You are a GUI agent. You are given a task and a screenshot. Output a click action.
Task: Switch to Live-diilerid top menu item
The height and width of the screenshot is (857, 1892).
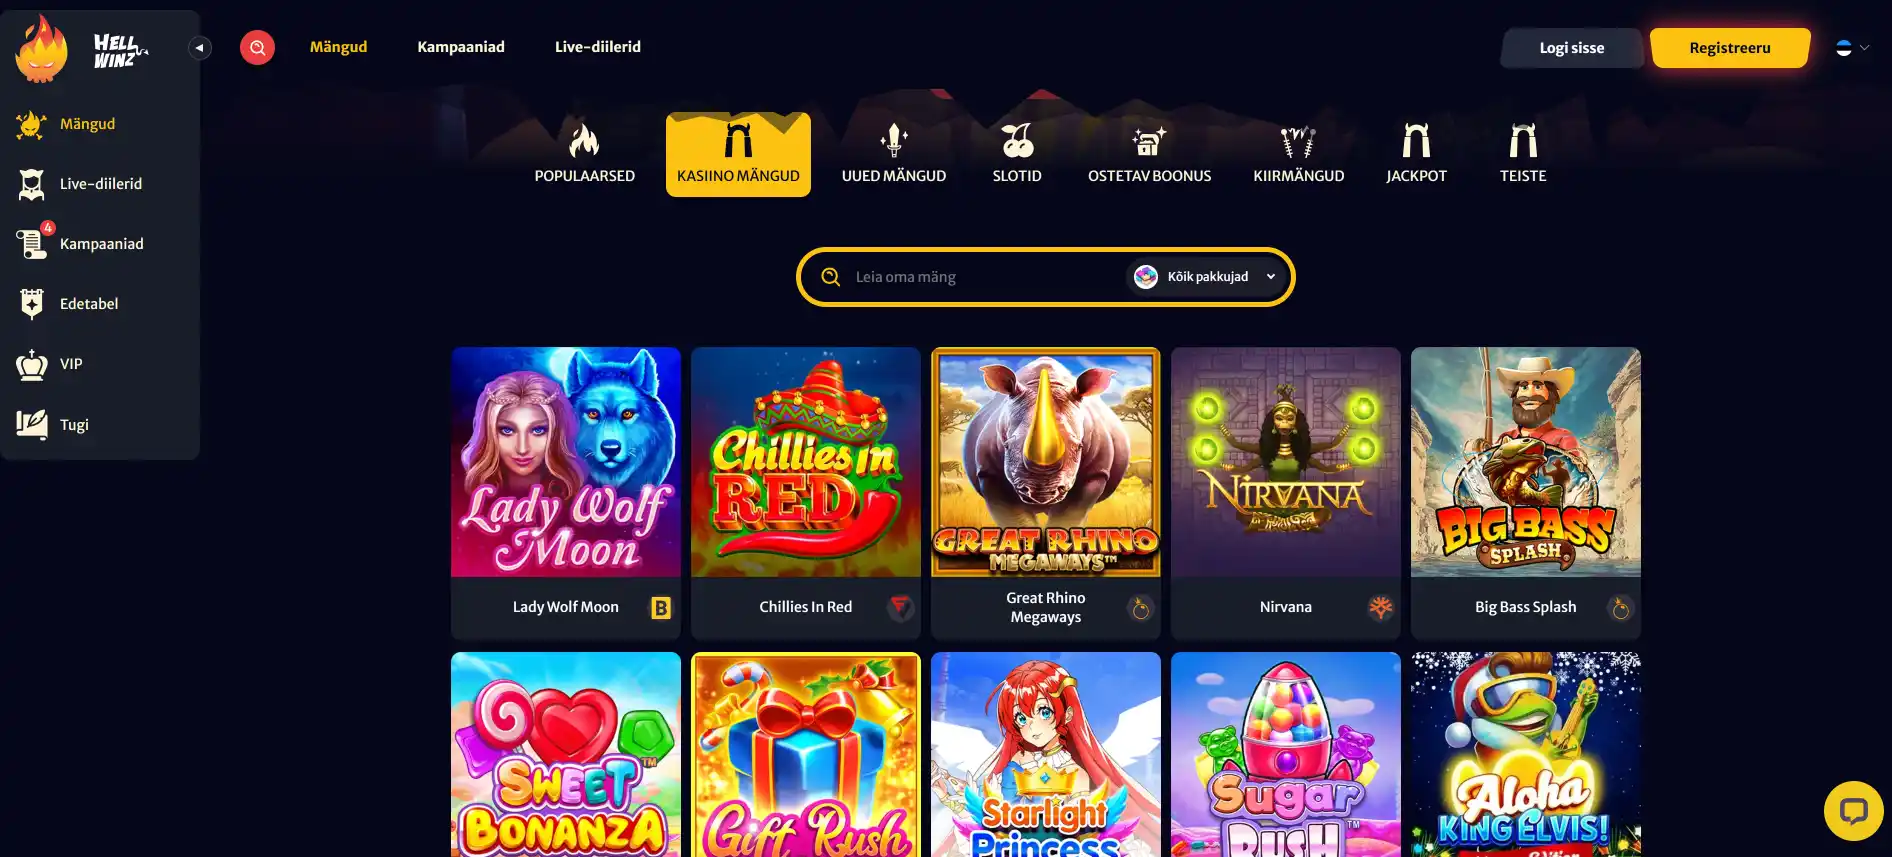point(598,47)
